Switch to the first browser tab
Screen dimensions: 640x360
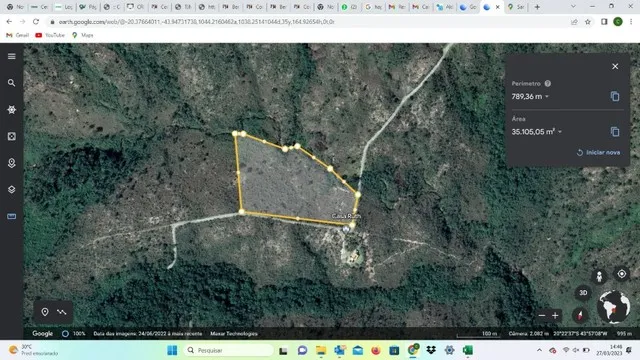15,7
